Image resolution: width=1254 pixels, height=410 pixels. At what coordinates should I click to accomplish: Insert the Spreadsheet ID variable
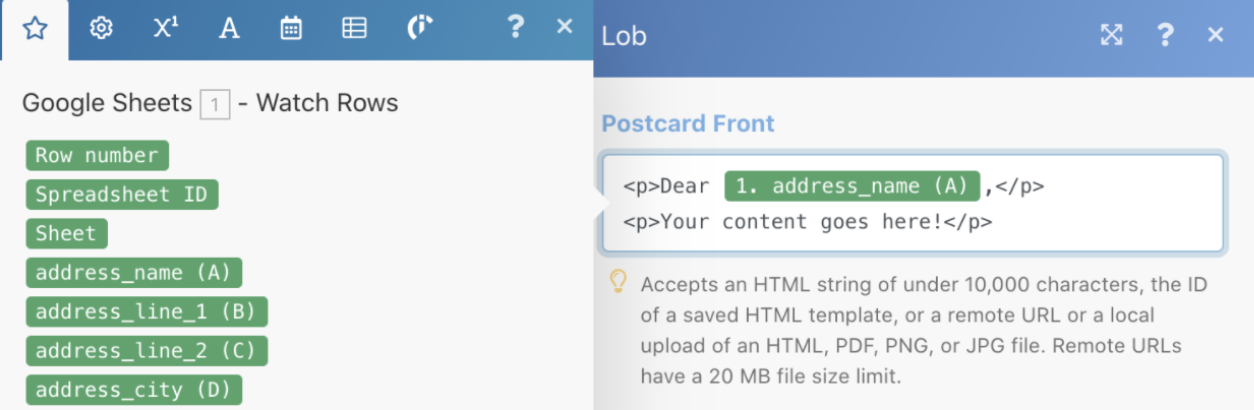(x=121, y=194)
